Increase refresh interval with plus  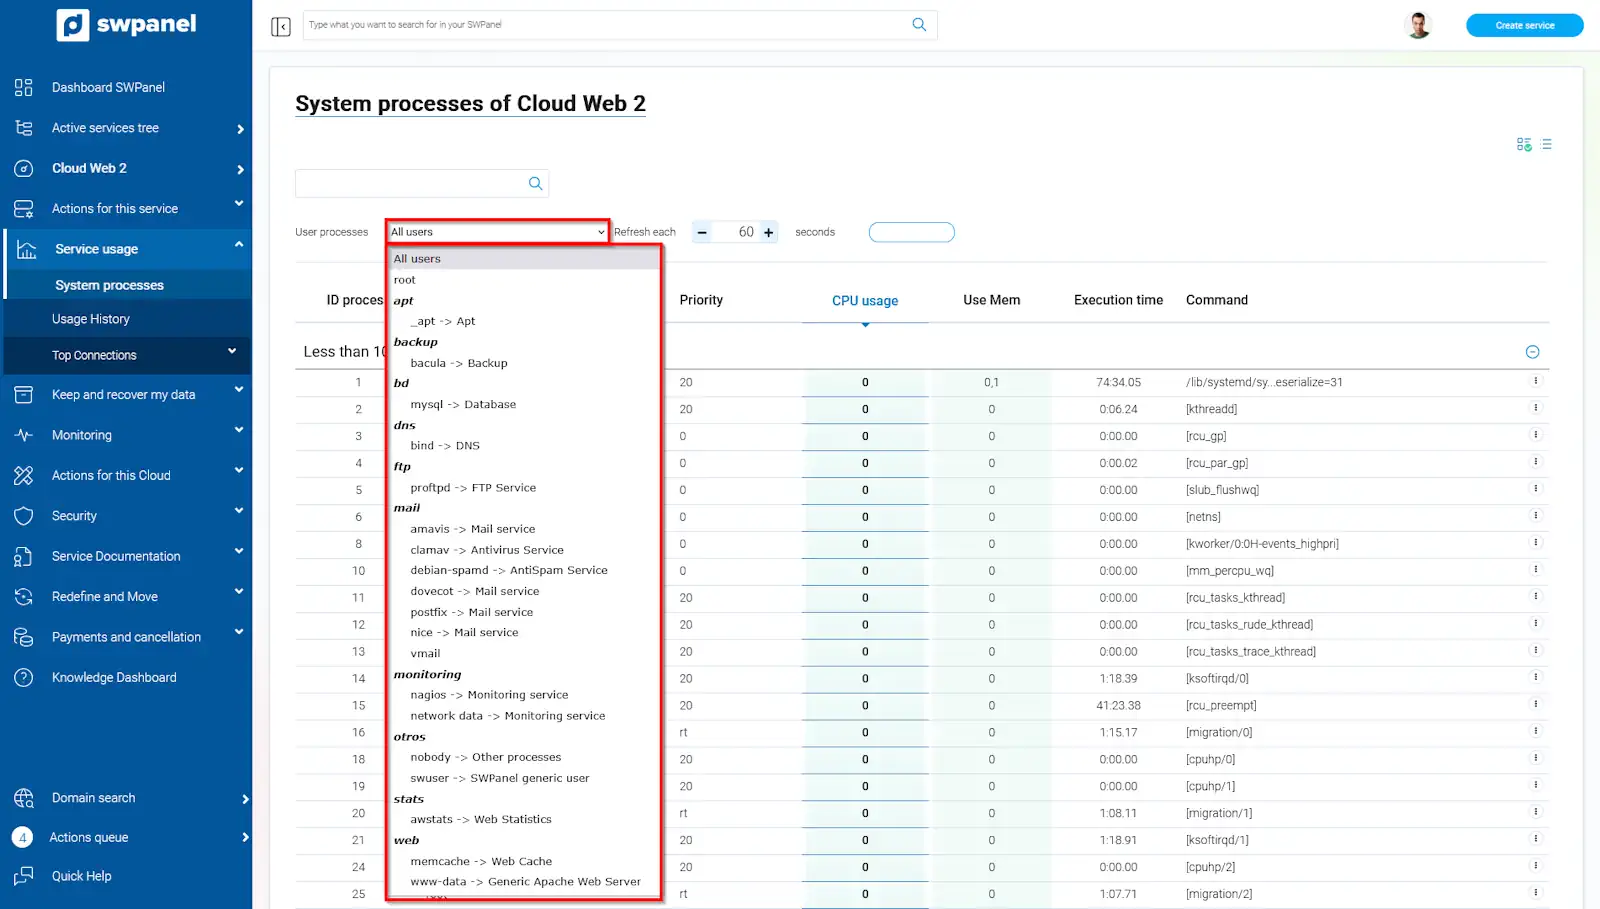point(768,232)
